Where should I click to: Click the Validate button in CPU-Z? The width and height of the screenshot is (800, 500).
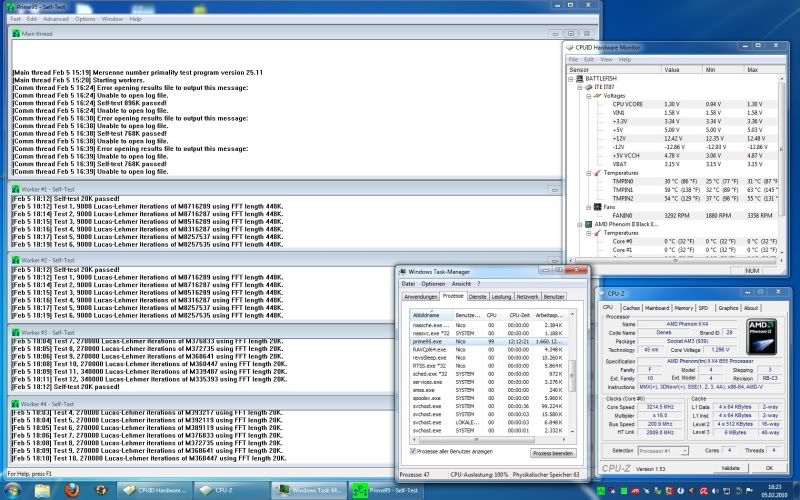tap(730, 468)
